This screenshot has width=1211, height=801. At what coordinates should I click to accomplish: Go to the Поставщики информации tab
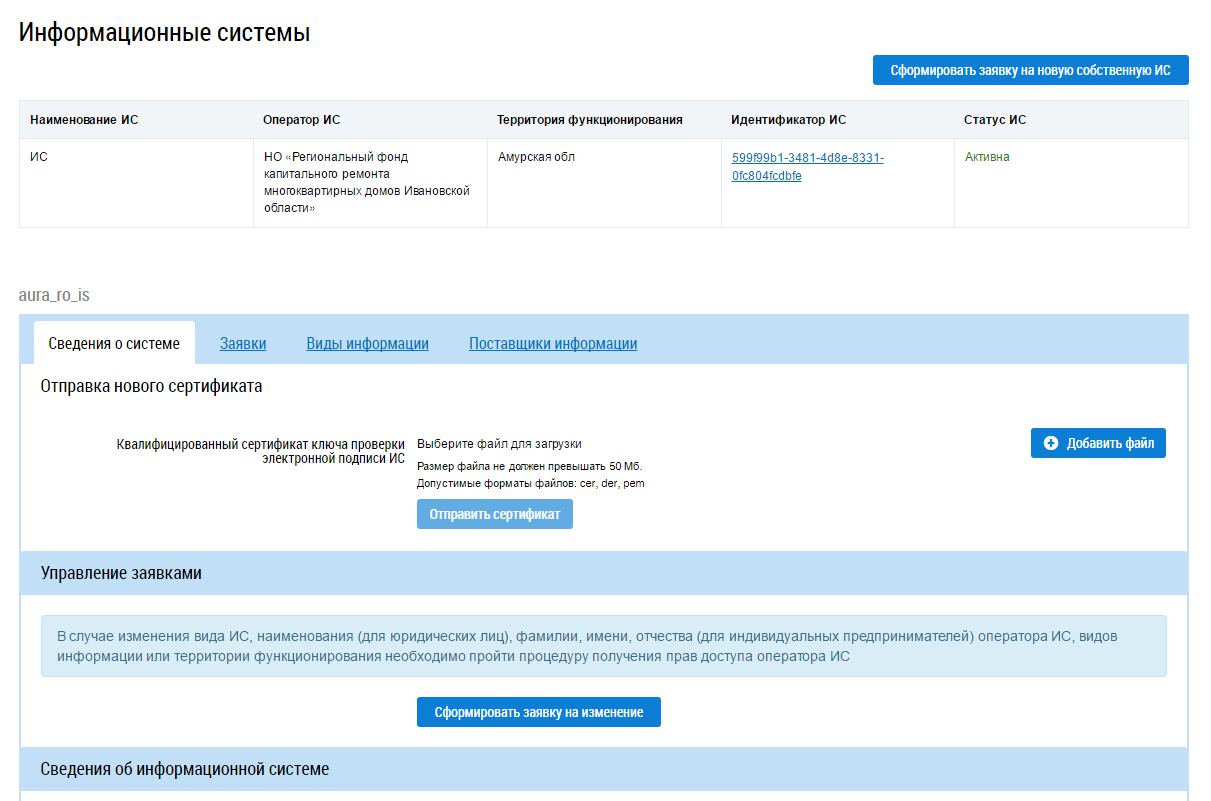553,343
